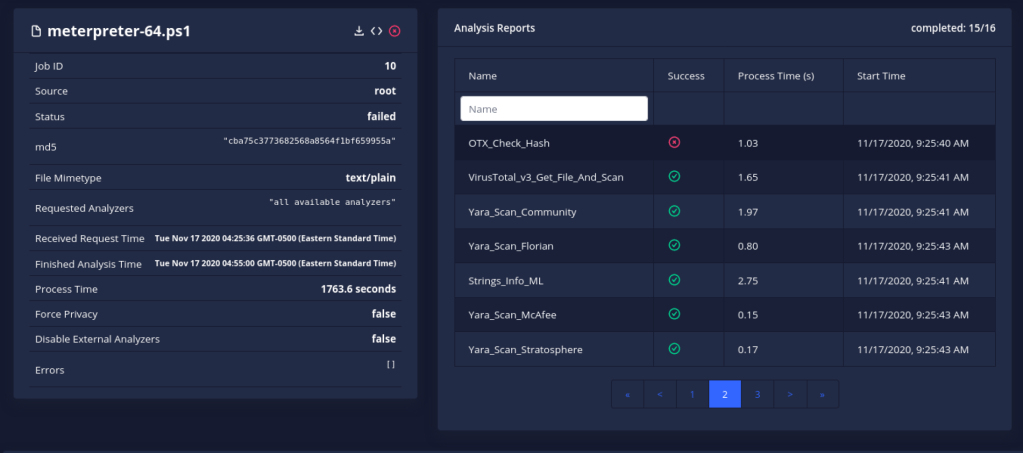Jump to first page with double arrow
The height and width of the screenshot is (453, 1023).
tap(627, 394)
